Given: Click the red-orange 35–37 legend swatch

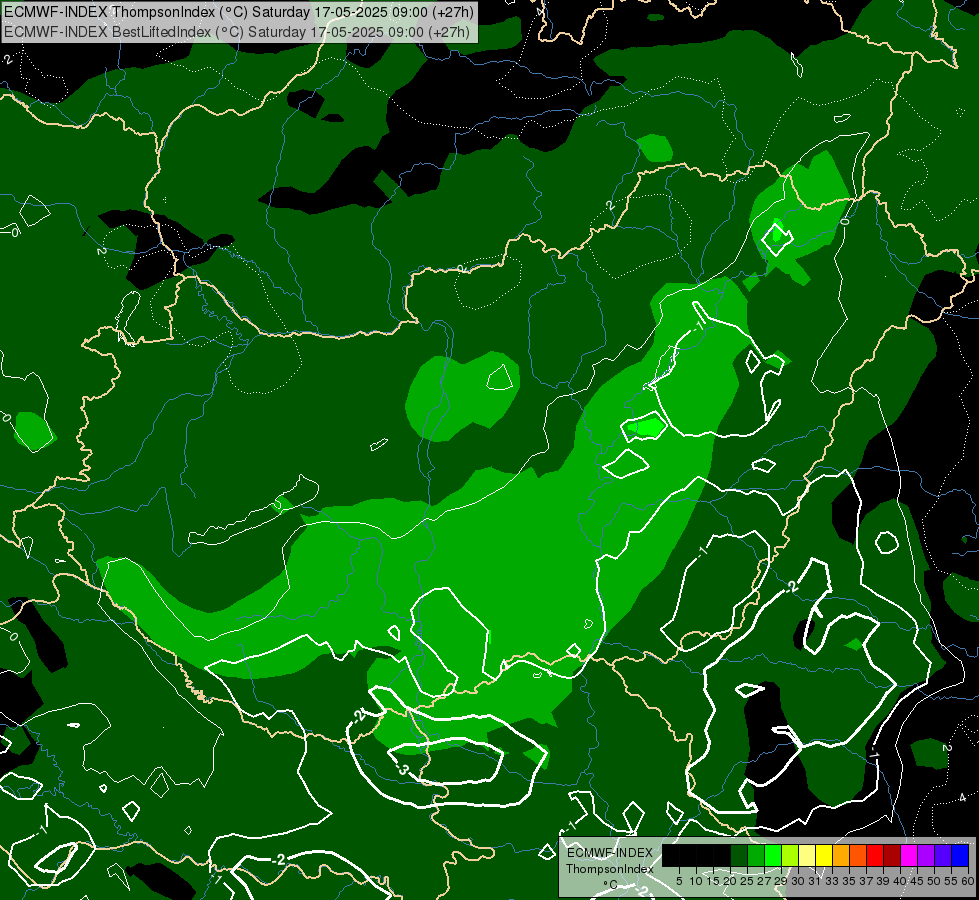Looking at the screenshot, I should [858, 855].
